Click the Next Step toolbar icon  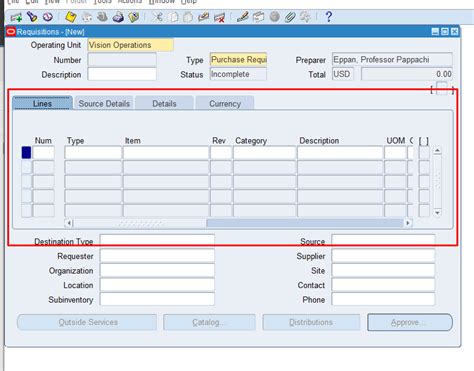[87, 17]
